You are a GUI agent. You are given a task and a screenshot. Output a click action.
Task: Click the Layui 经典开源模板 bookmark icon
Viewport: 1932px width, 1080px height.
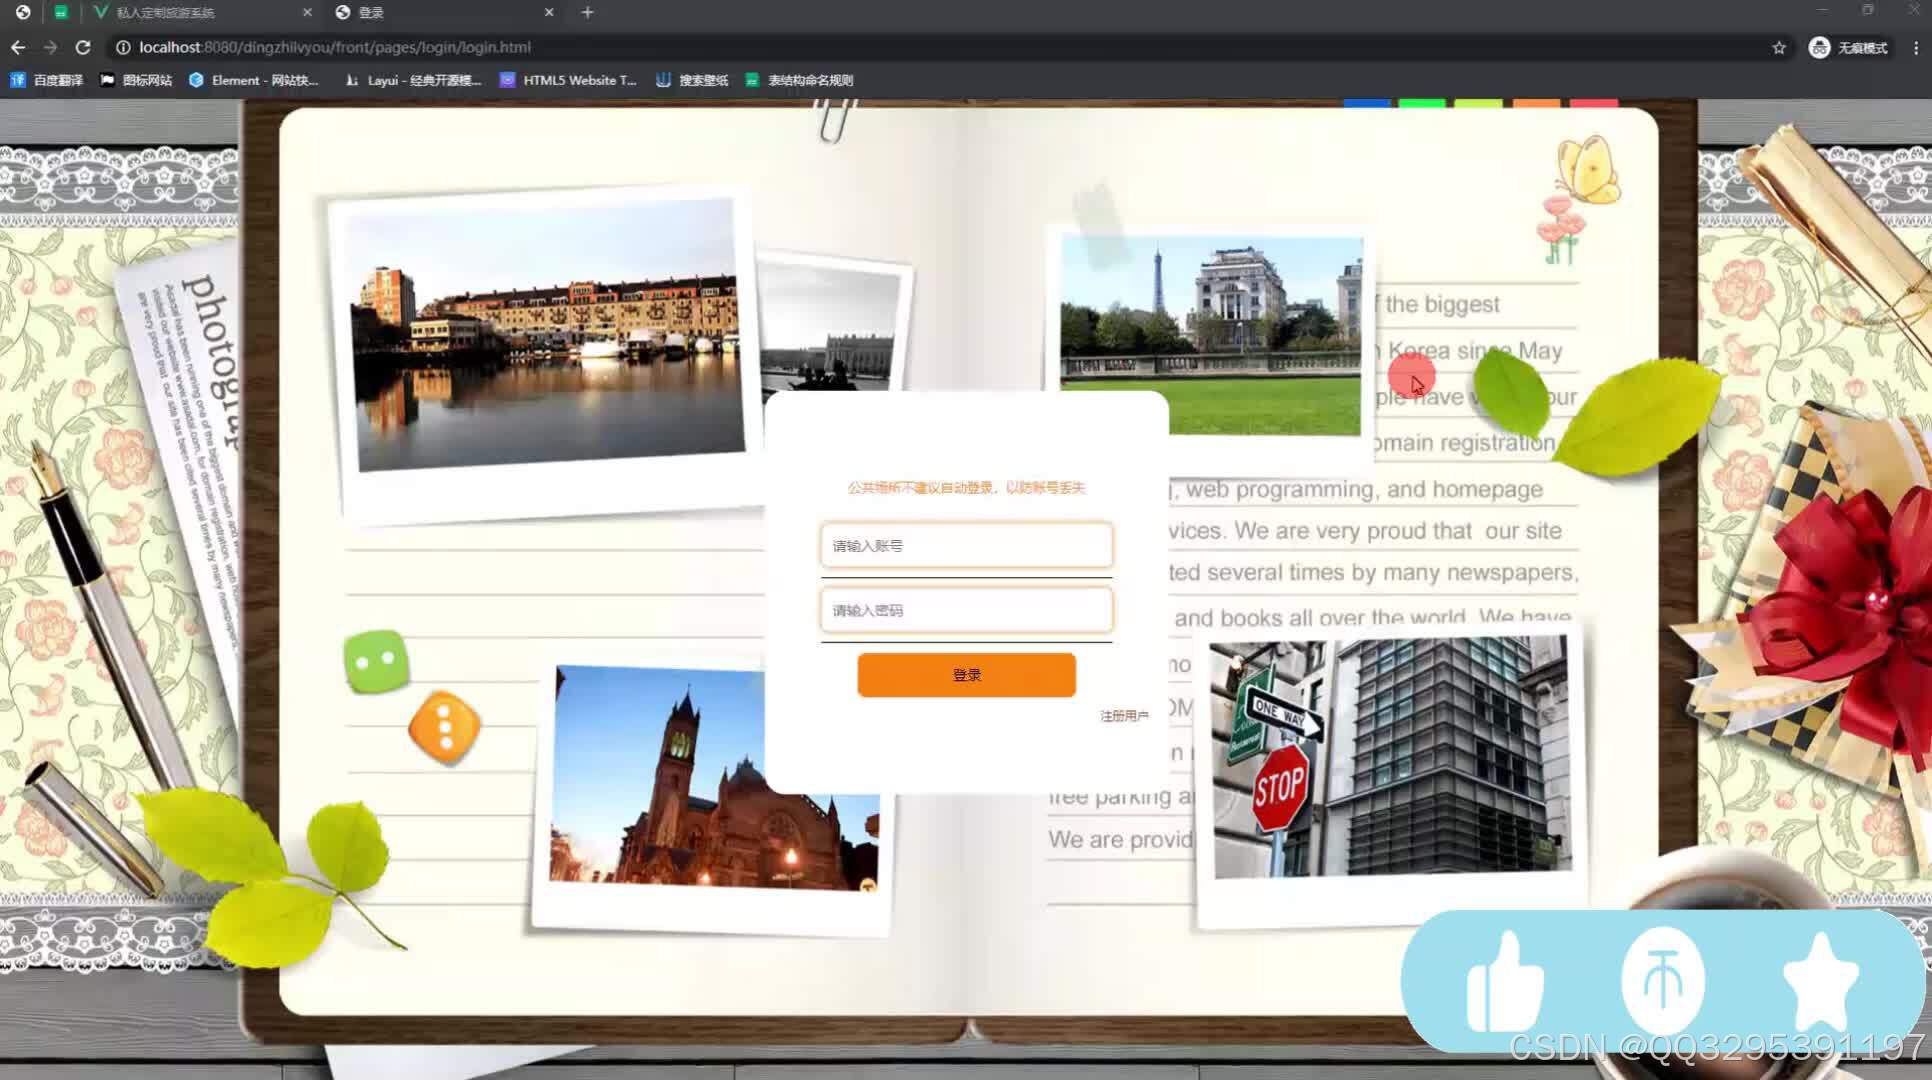coord(349,80)
